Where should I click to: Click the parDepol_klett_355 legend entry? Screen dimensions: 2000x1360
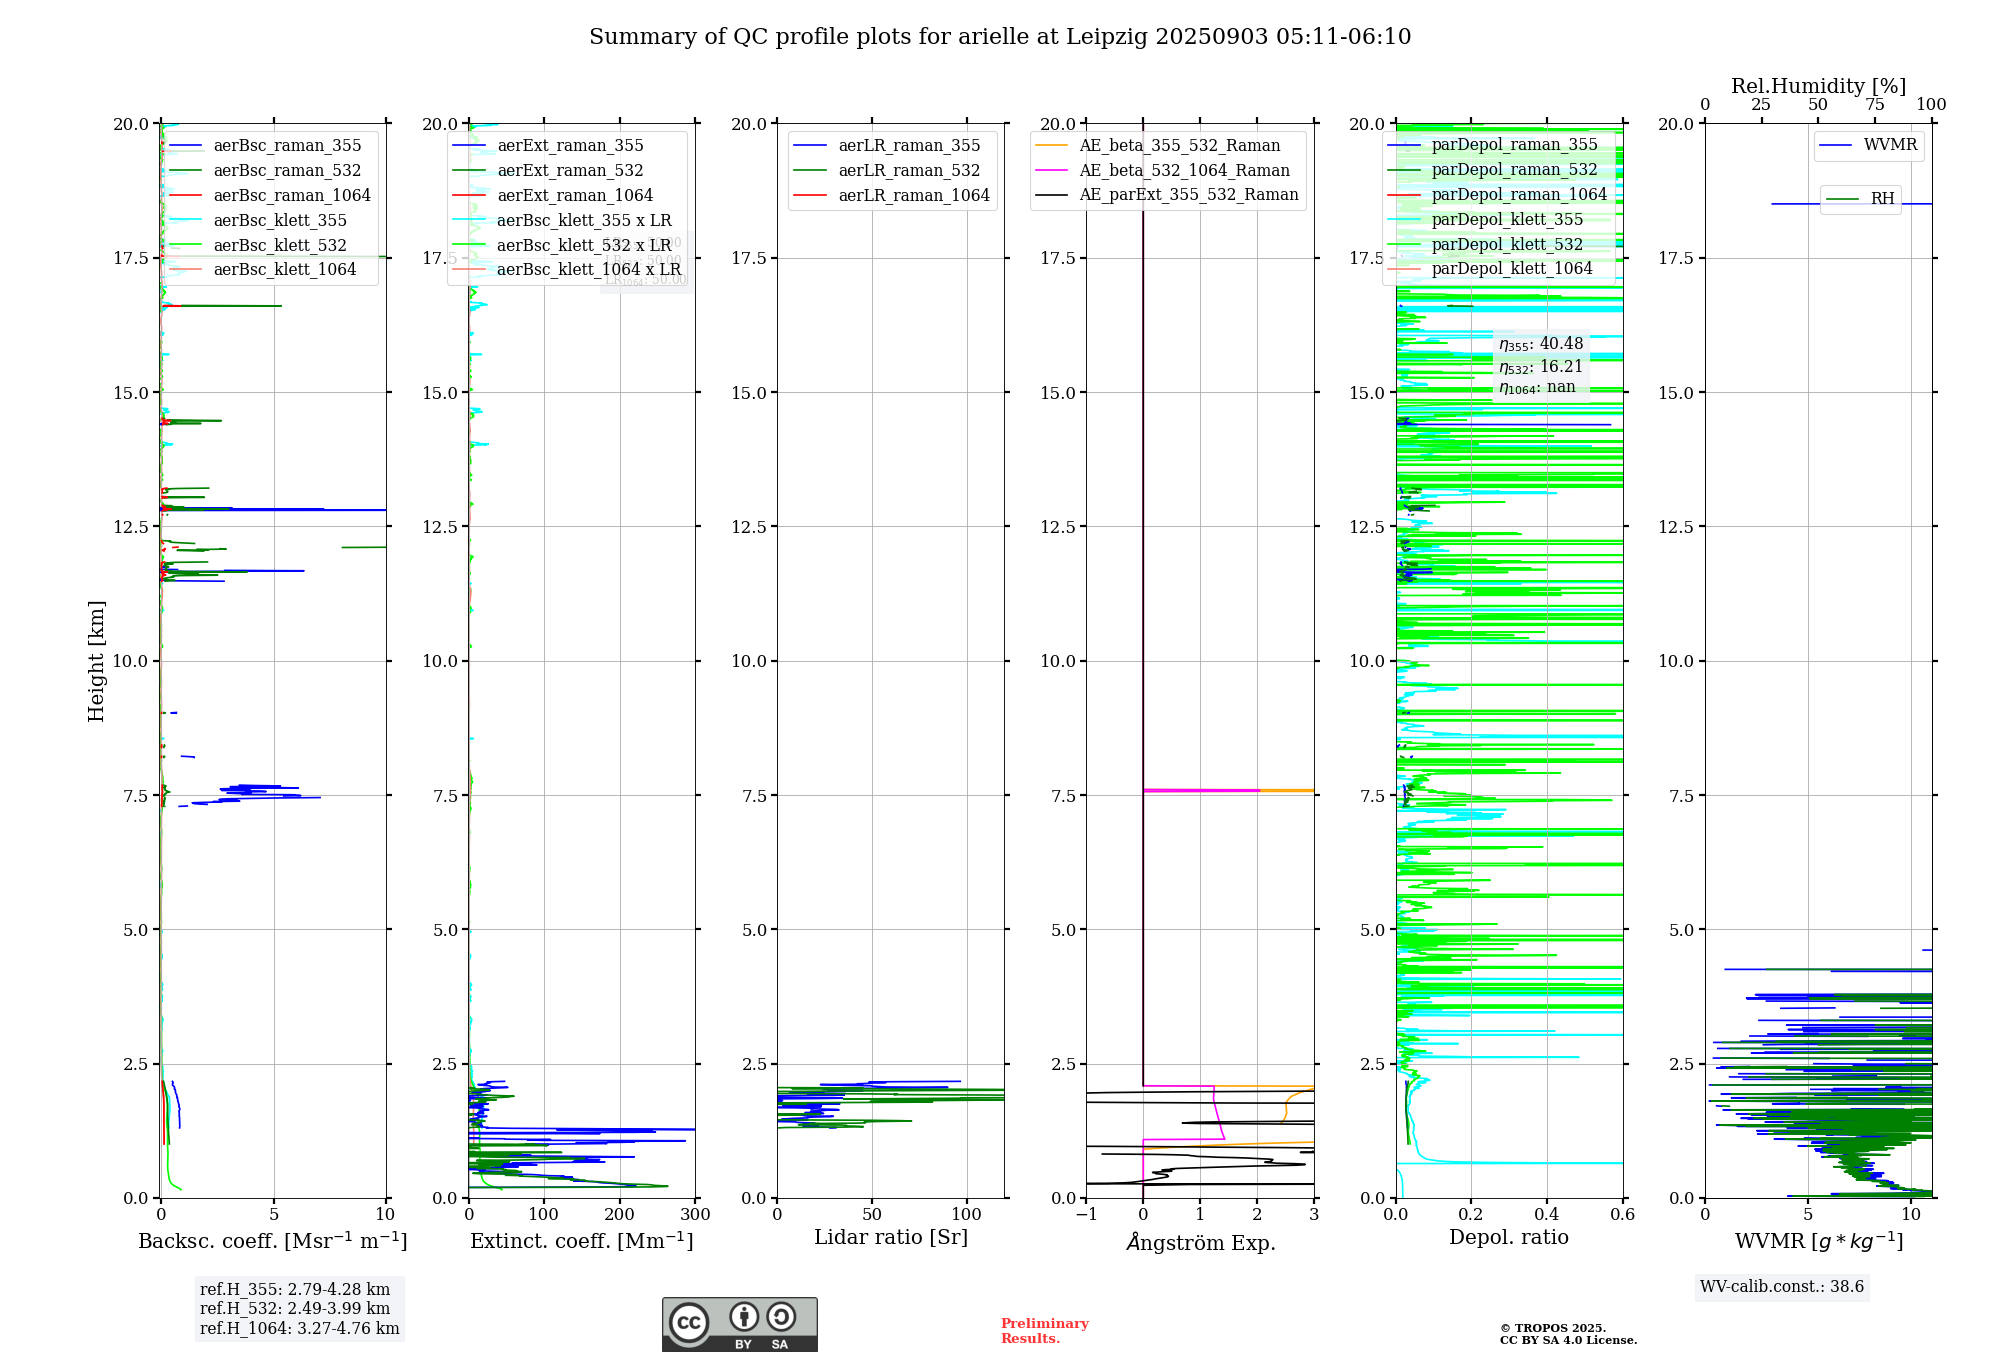(x=1506, y=220)
